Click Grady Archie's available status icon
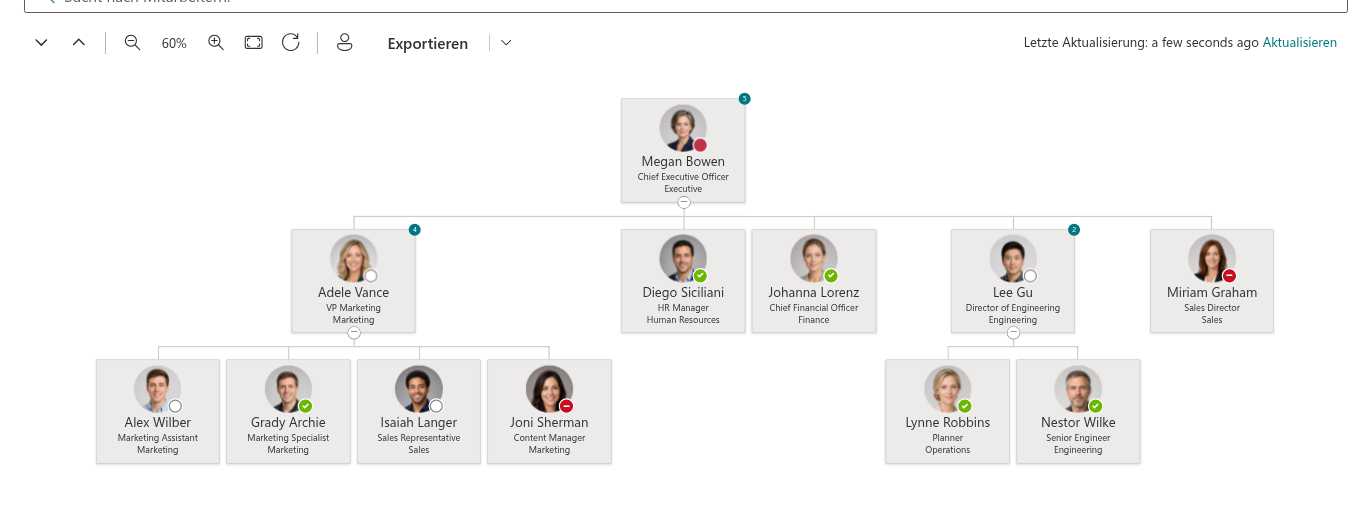The width and height of the screenshot is (1372, 510). click(x=306, y=406)
